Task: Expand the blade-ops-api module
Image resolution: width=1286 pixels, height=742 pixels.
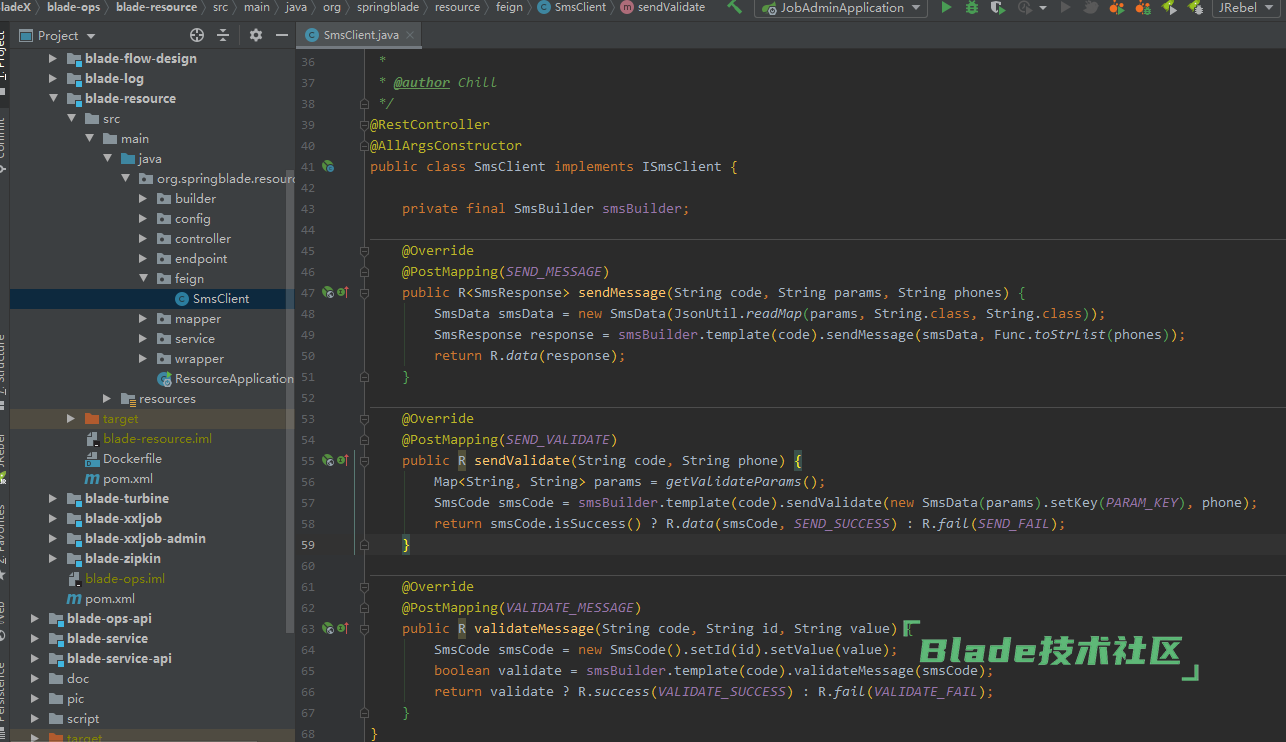Action: click(x=35, y=619)
